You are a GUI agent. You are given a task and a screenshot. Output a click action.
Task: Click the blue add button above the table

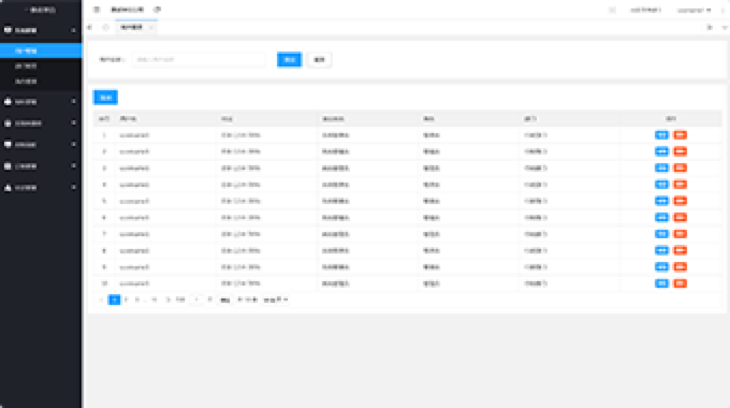105,97
